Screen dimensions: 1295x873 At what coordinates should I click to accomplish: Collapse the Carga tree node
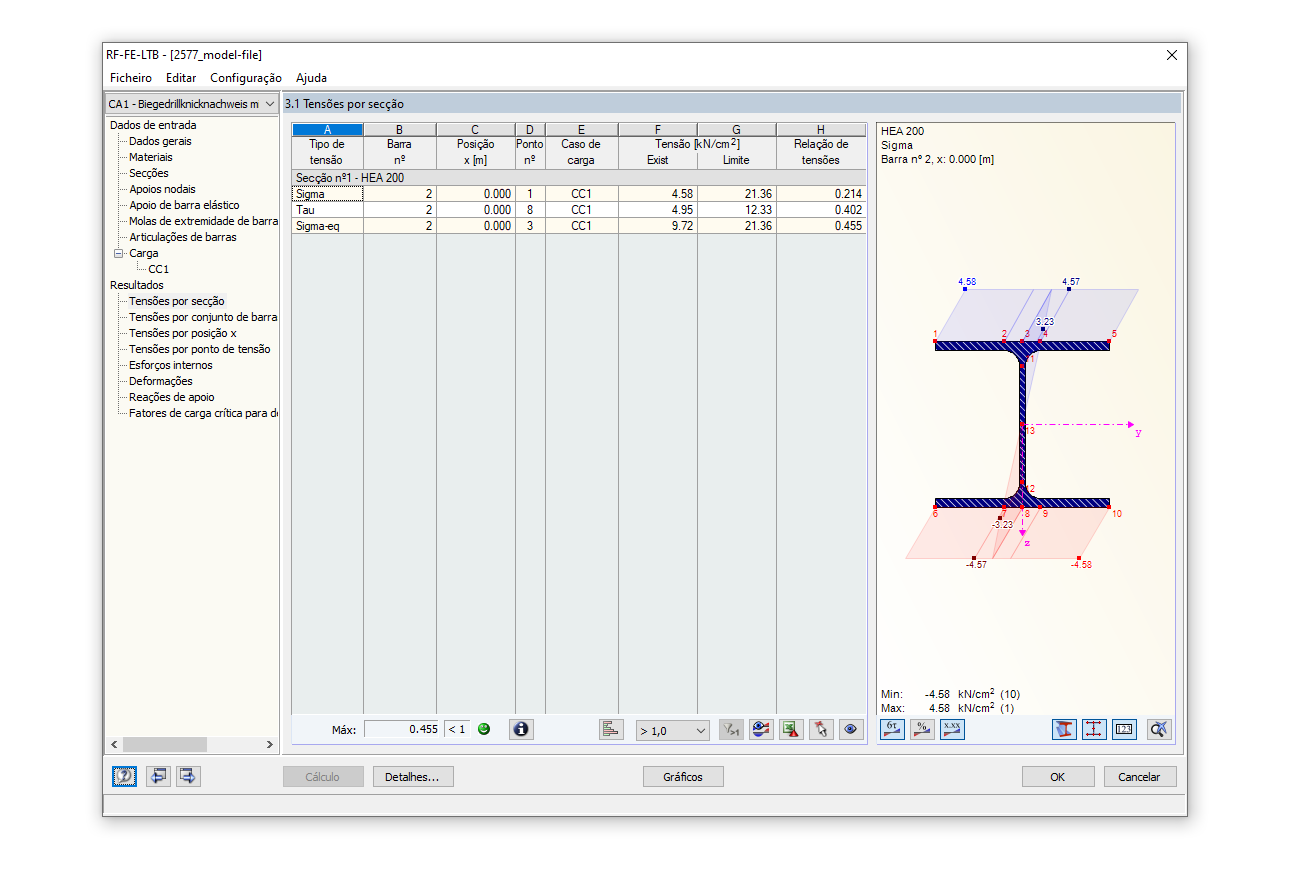click(x=118, y=253)
